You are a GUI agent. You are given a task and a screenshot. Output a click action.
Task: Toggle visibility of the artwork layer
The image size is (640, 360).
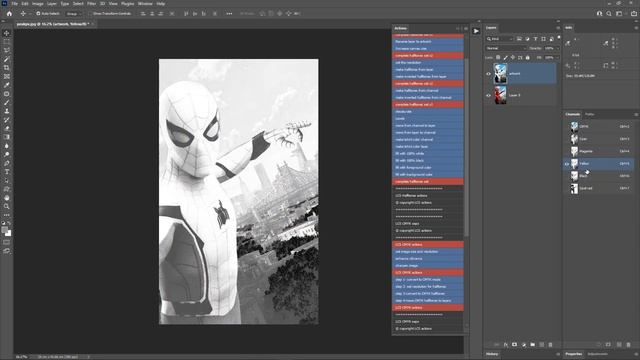[x=488, y=74]
